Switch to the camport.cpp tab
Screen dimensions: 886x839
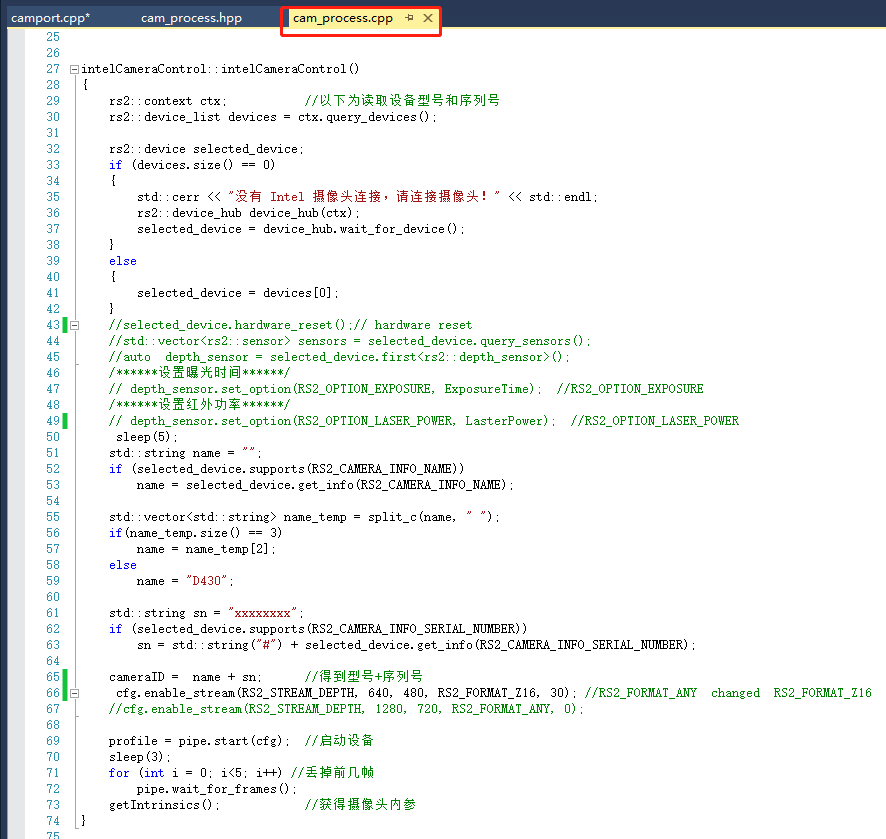tap(49, 18)
